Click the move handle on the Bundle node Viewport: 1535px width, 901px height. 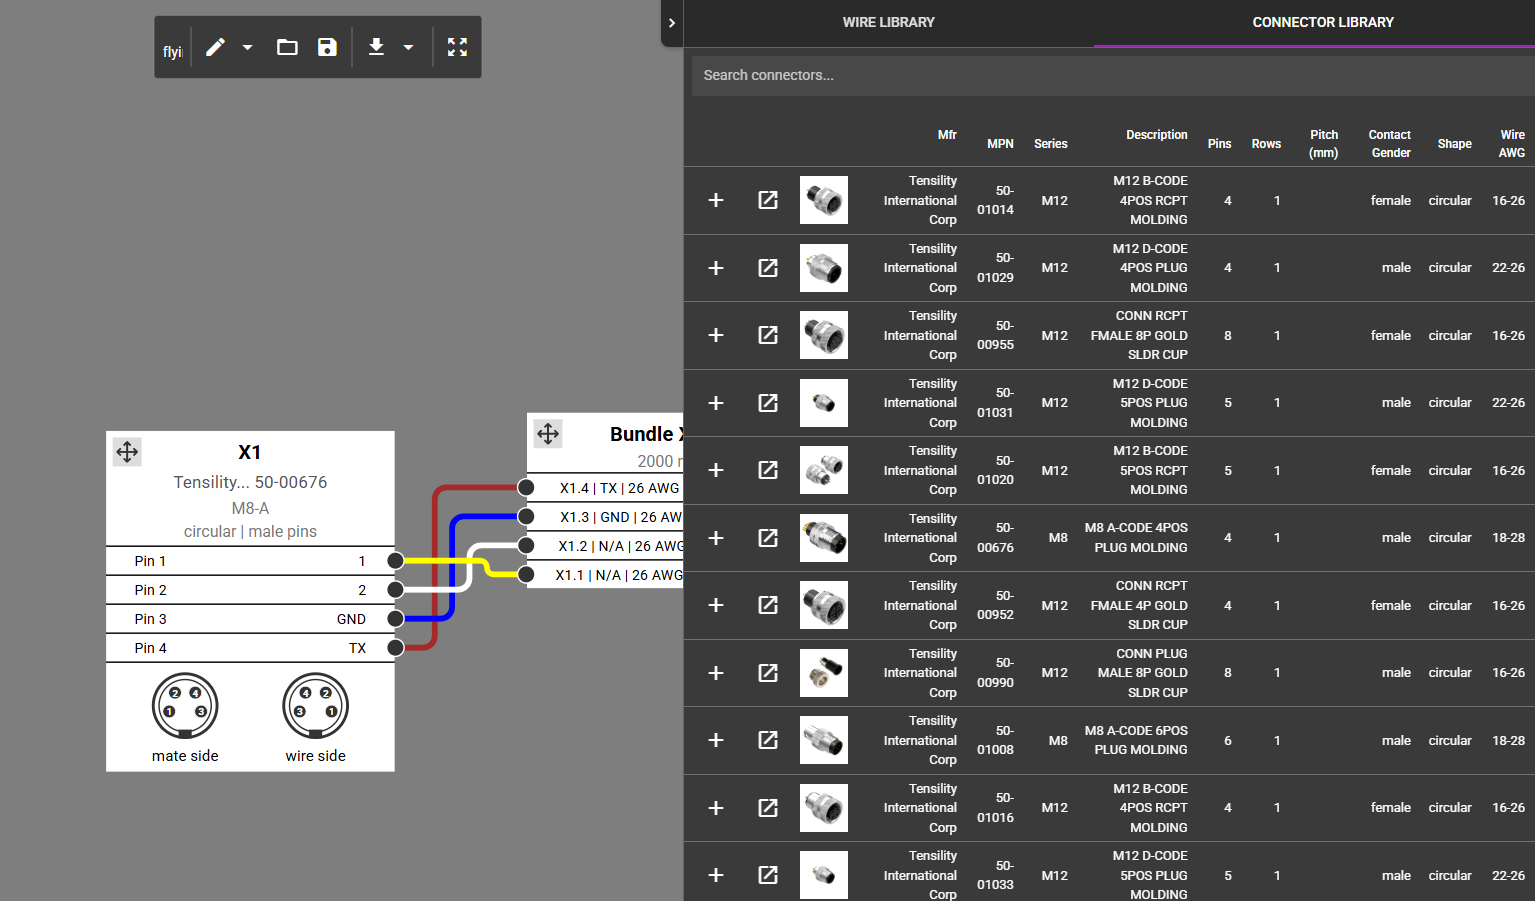547,433
